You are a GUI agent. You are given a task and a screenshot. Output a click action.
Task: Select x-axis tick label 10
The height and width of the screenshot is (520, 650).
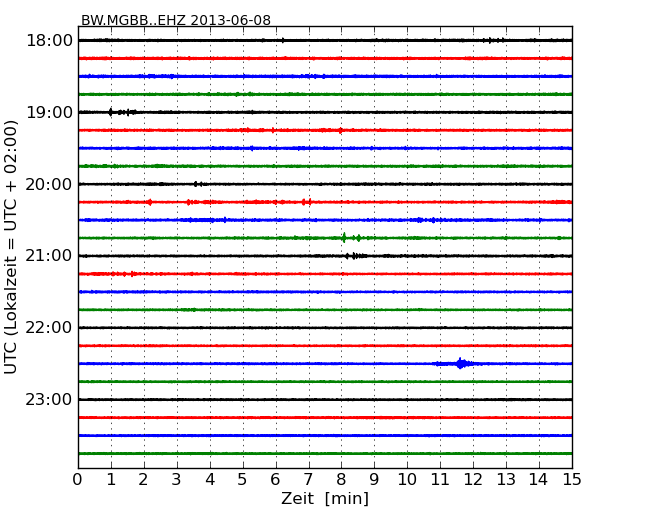point(407,480)
